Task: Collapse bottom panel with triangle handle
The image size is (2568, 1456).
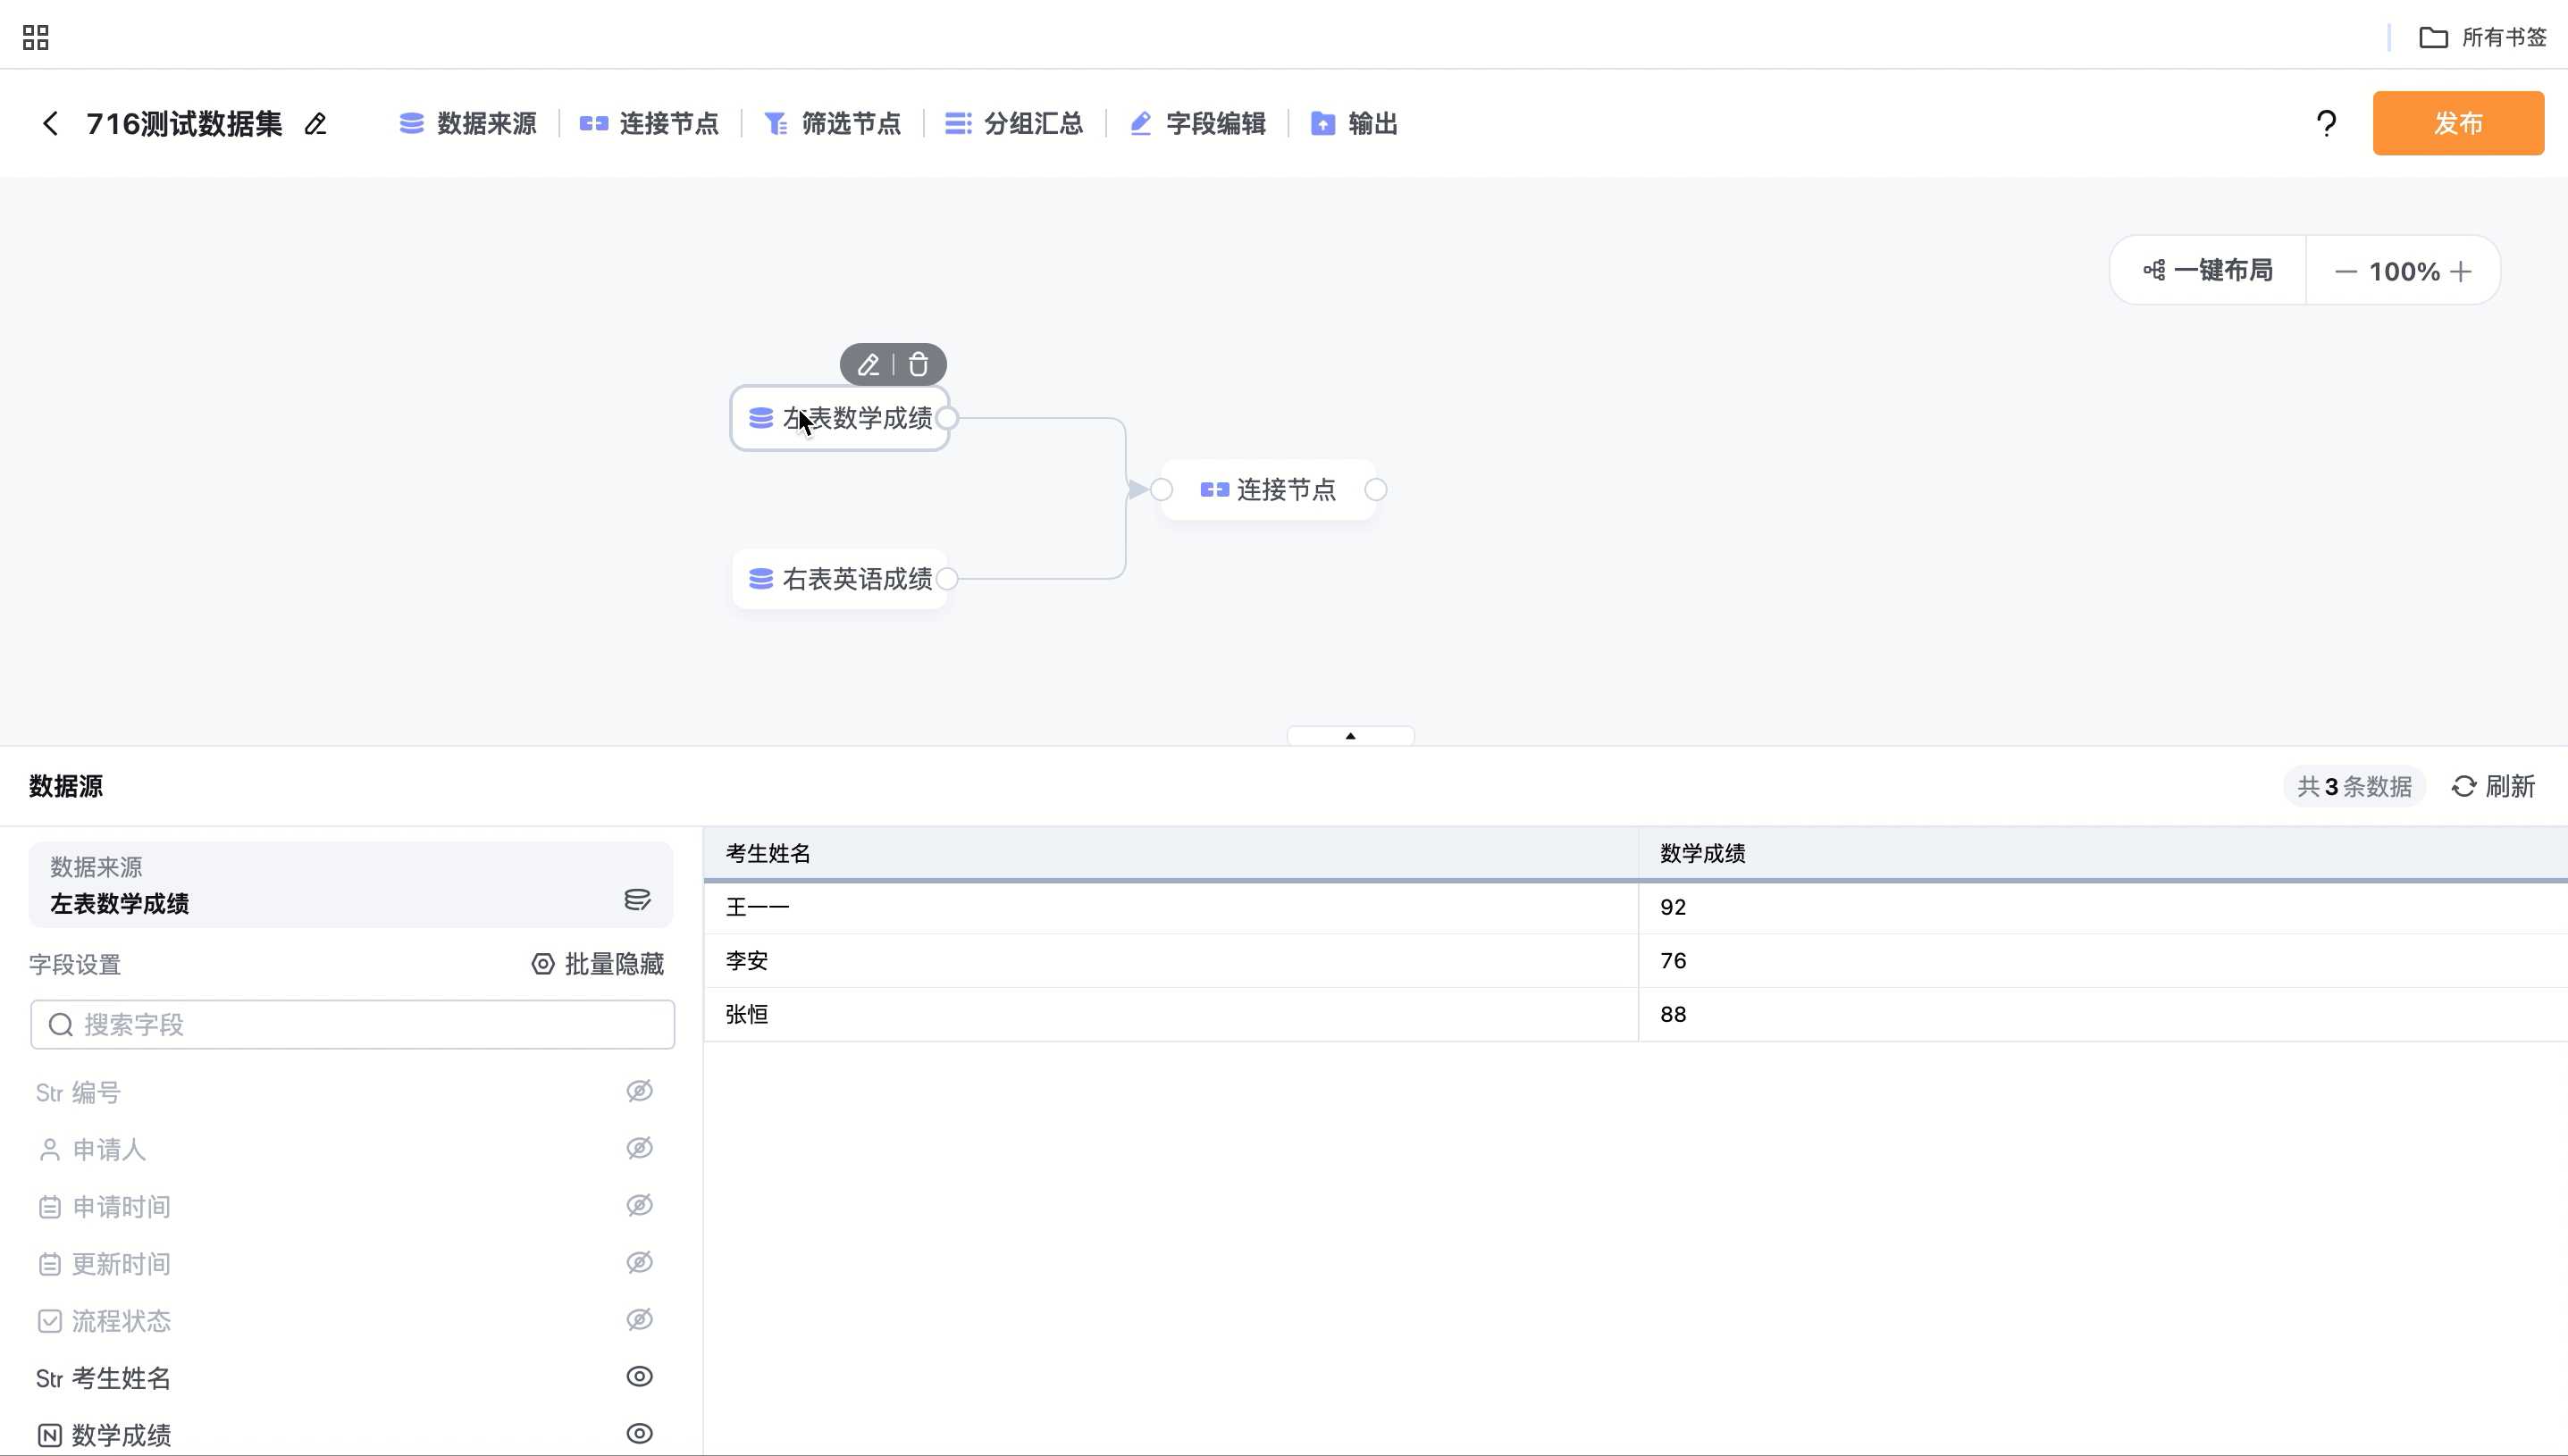Action: coord(1350,736)
